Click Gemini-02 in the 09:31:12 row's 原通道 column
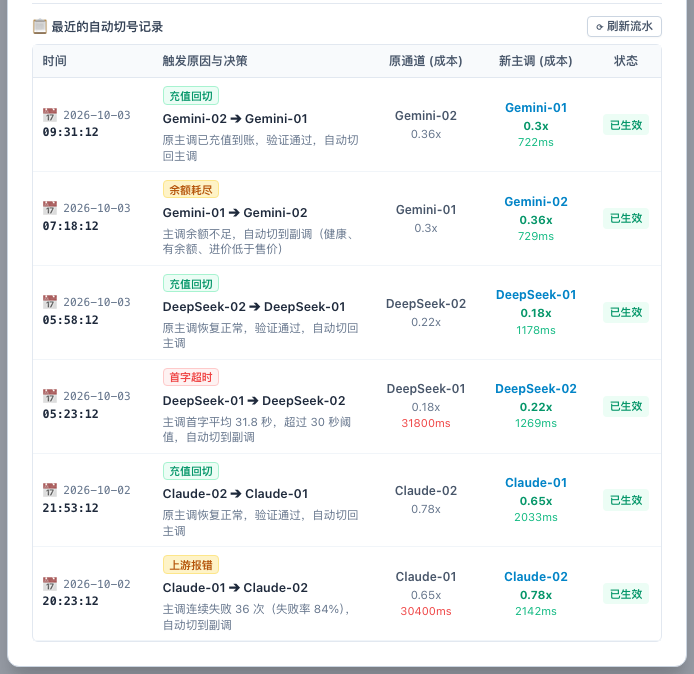The width and height of the screenshot is (694, 674). point(426,116)
